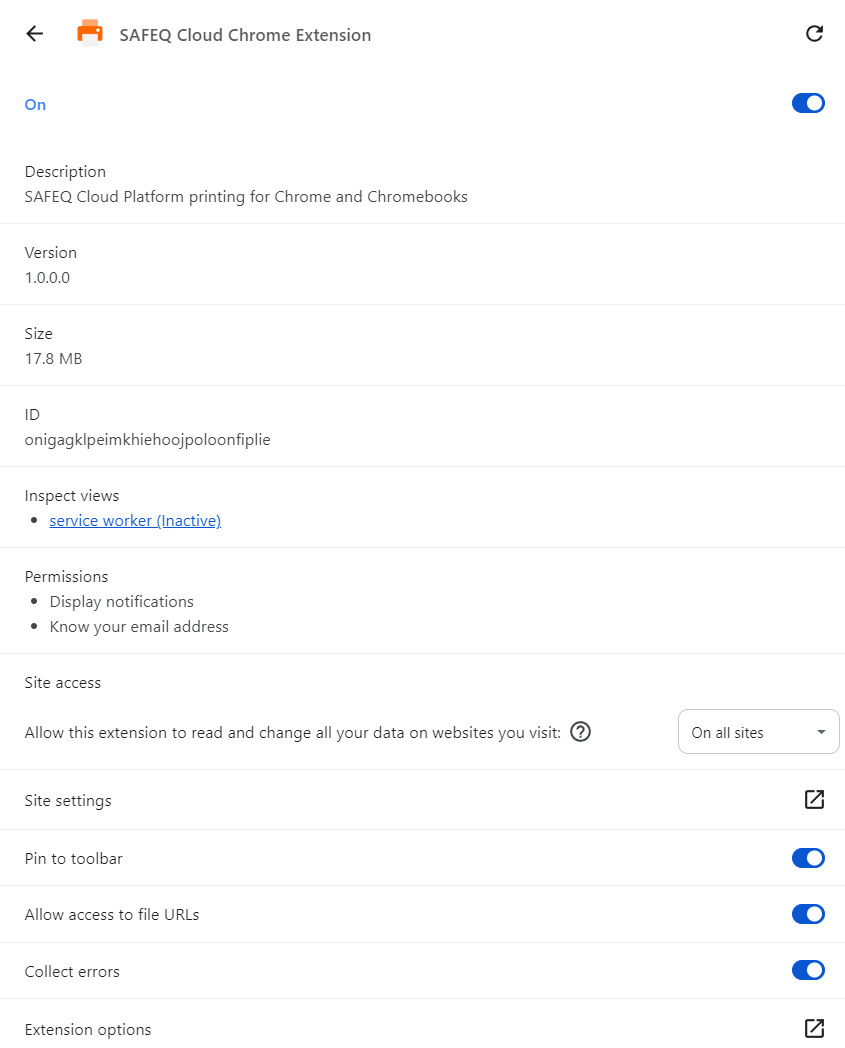Click the SAFEQ Cloud Chrome Extension title
This screenshot has width=845, height=1048.
point(245,35)
